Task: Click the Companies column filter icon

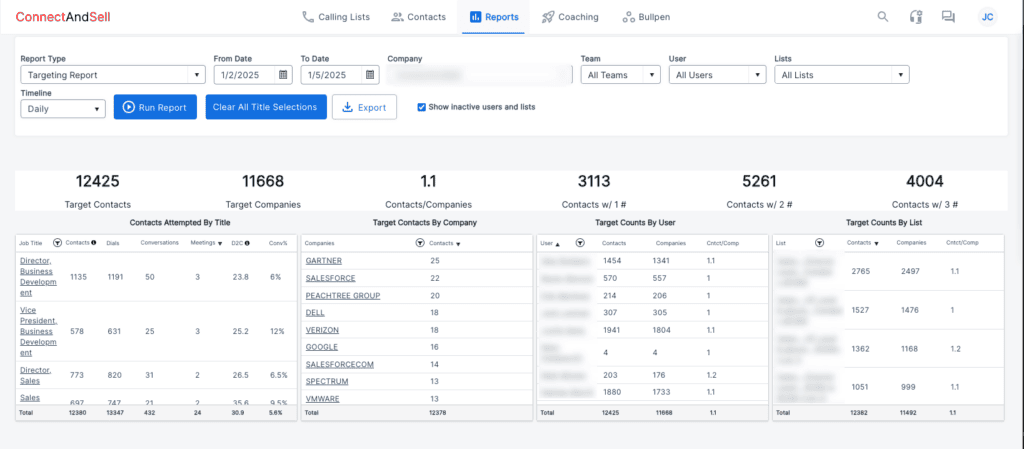Action: (420, 243)
